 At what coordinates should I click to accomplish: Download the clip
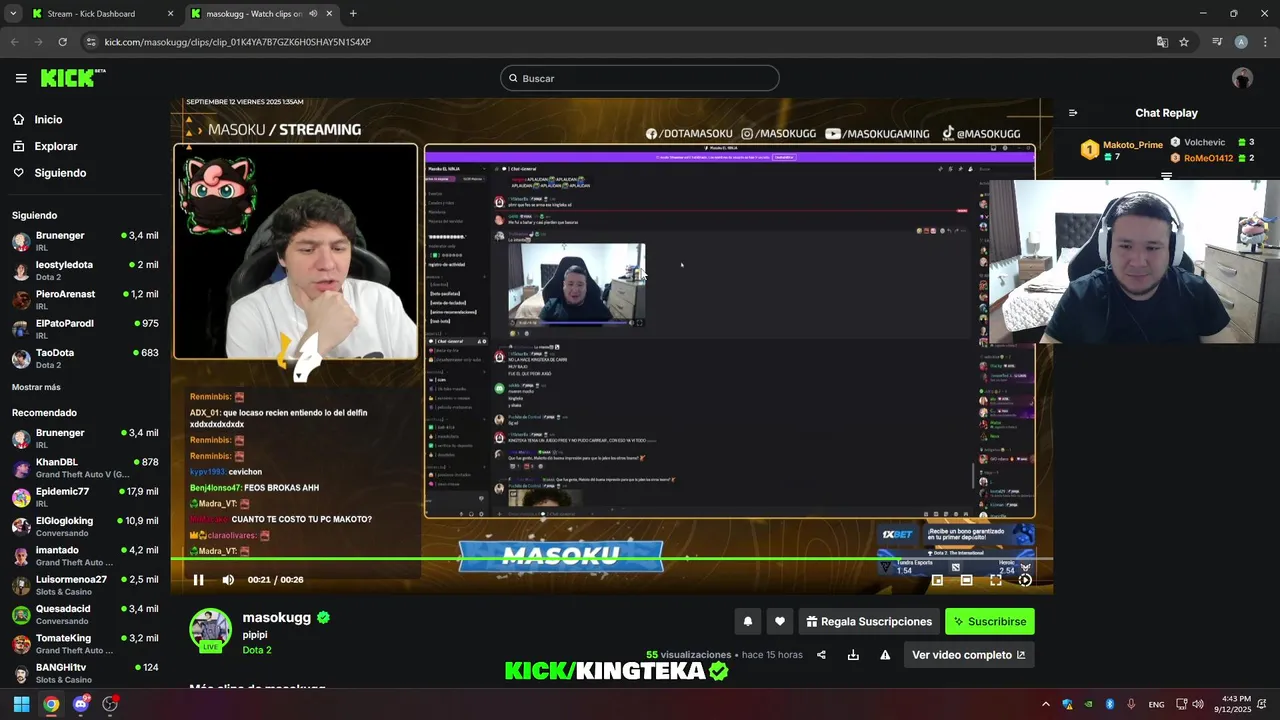pos(853,655)
